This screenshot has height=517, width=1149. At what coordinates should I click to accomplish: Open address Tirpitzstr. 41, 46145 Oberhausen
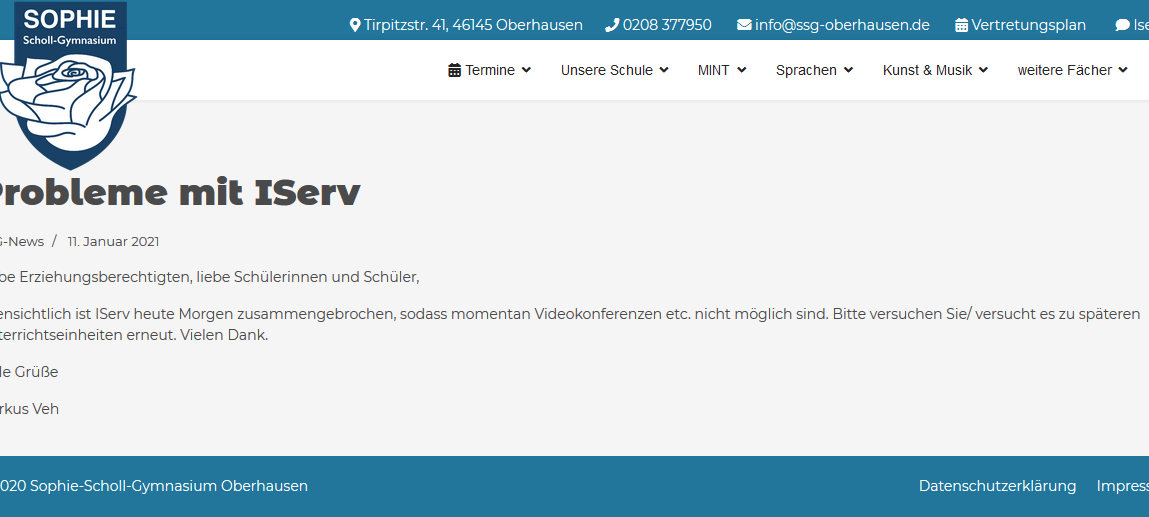[473, 25]
